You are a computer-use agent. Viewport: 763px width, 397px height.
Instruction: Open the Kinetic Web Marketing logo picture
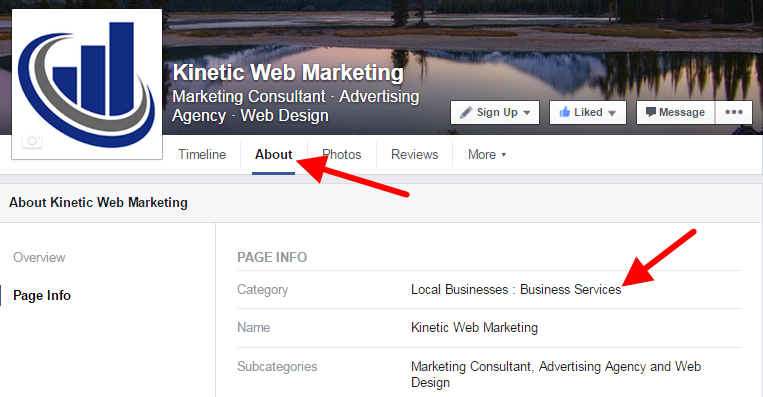pos(87,84)
